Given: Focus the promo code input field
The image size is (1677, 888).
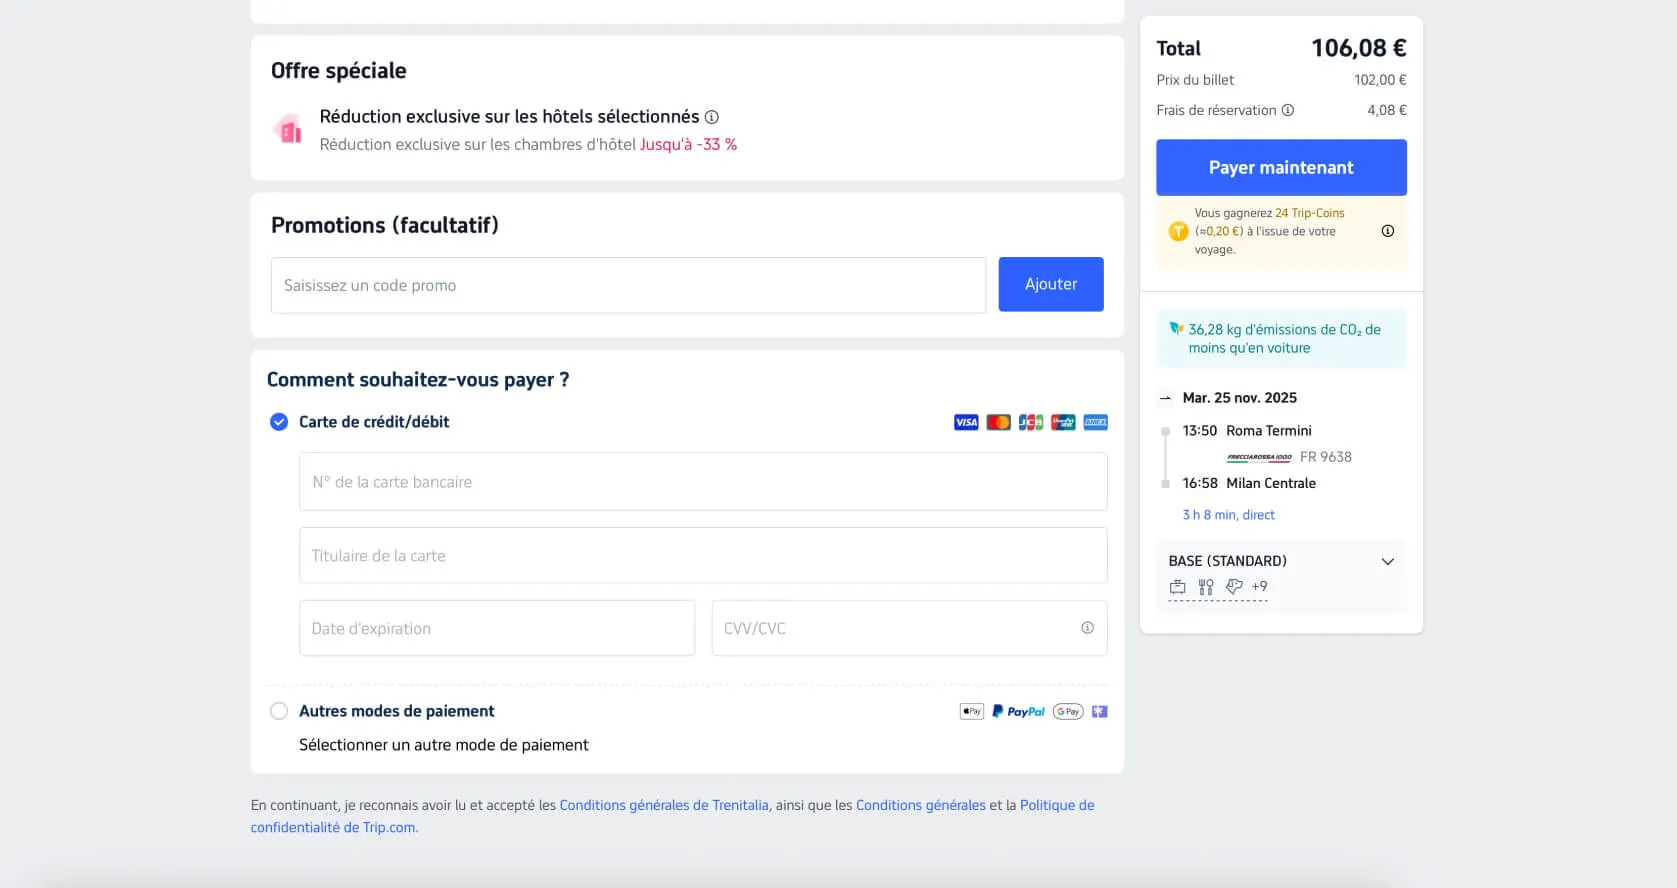Looking at the screenshot, I should pos(628,285).
